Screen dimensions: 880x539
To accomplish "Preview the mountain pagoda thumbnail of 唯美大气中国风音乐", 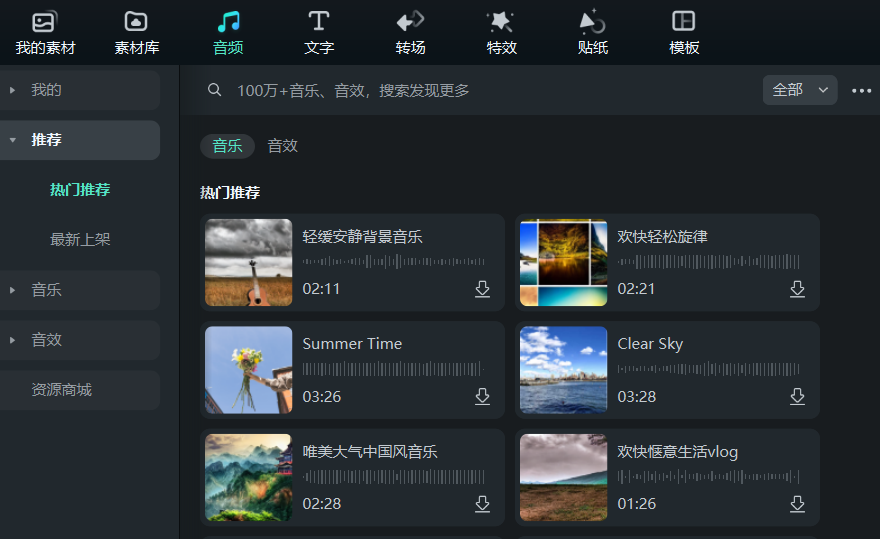I will tap(249, 477).
